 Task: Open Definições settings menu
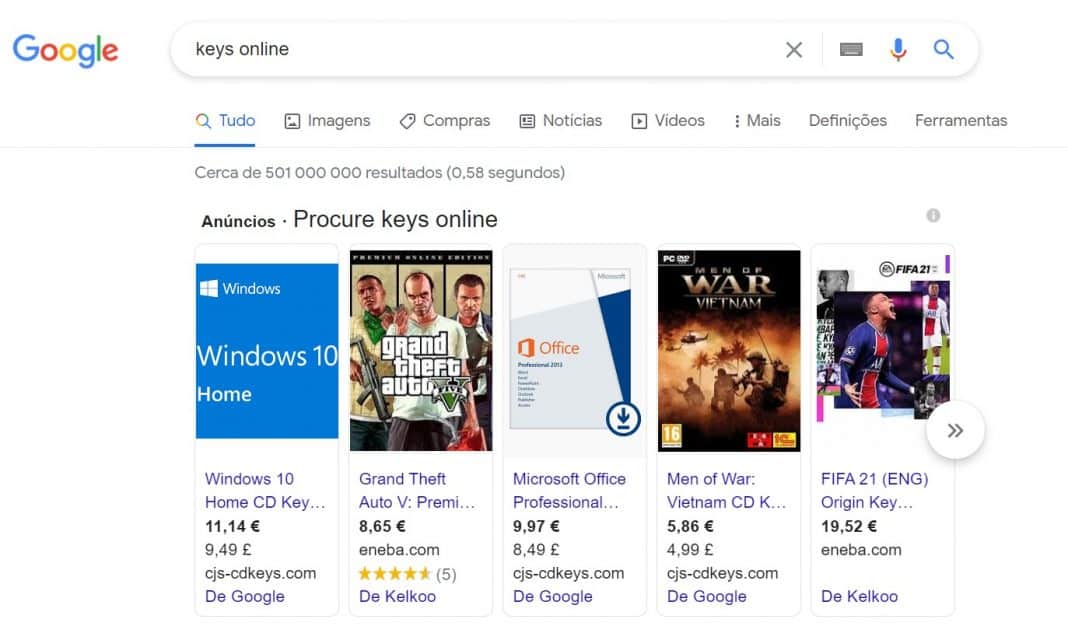[847, 121]
